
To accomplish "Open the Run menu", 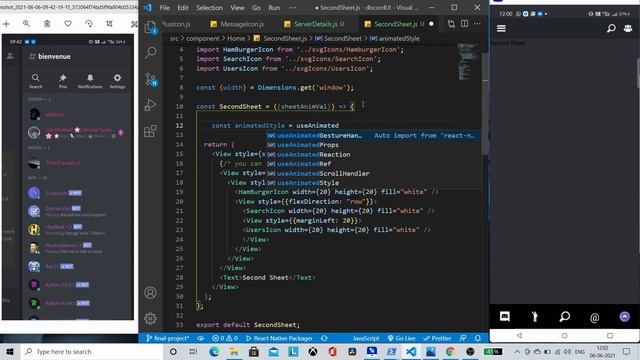I will (274, 8).
